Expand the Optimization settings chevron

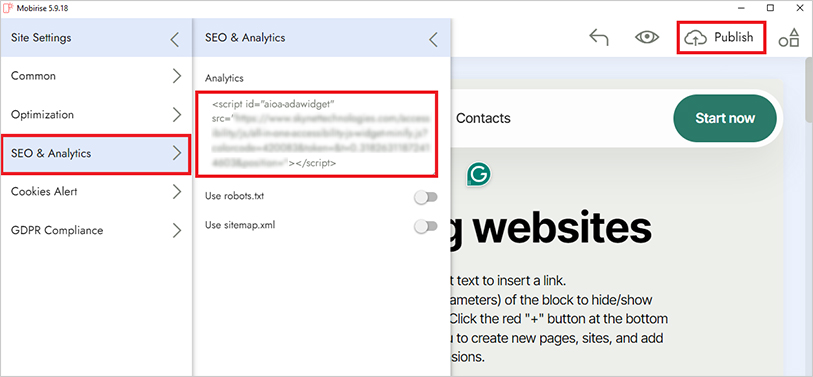(x=177, y=115)
